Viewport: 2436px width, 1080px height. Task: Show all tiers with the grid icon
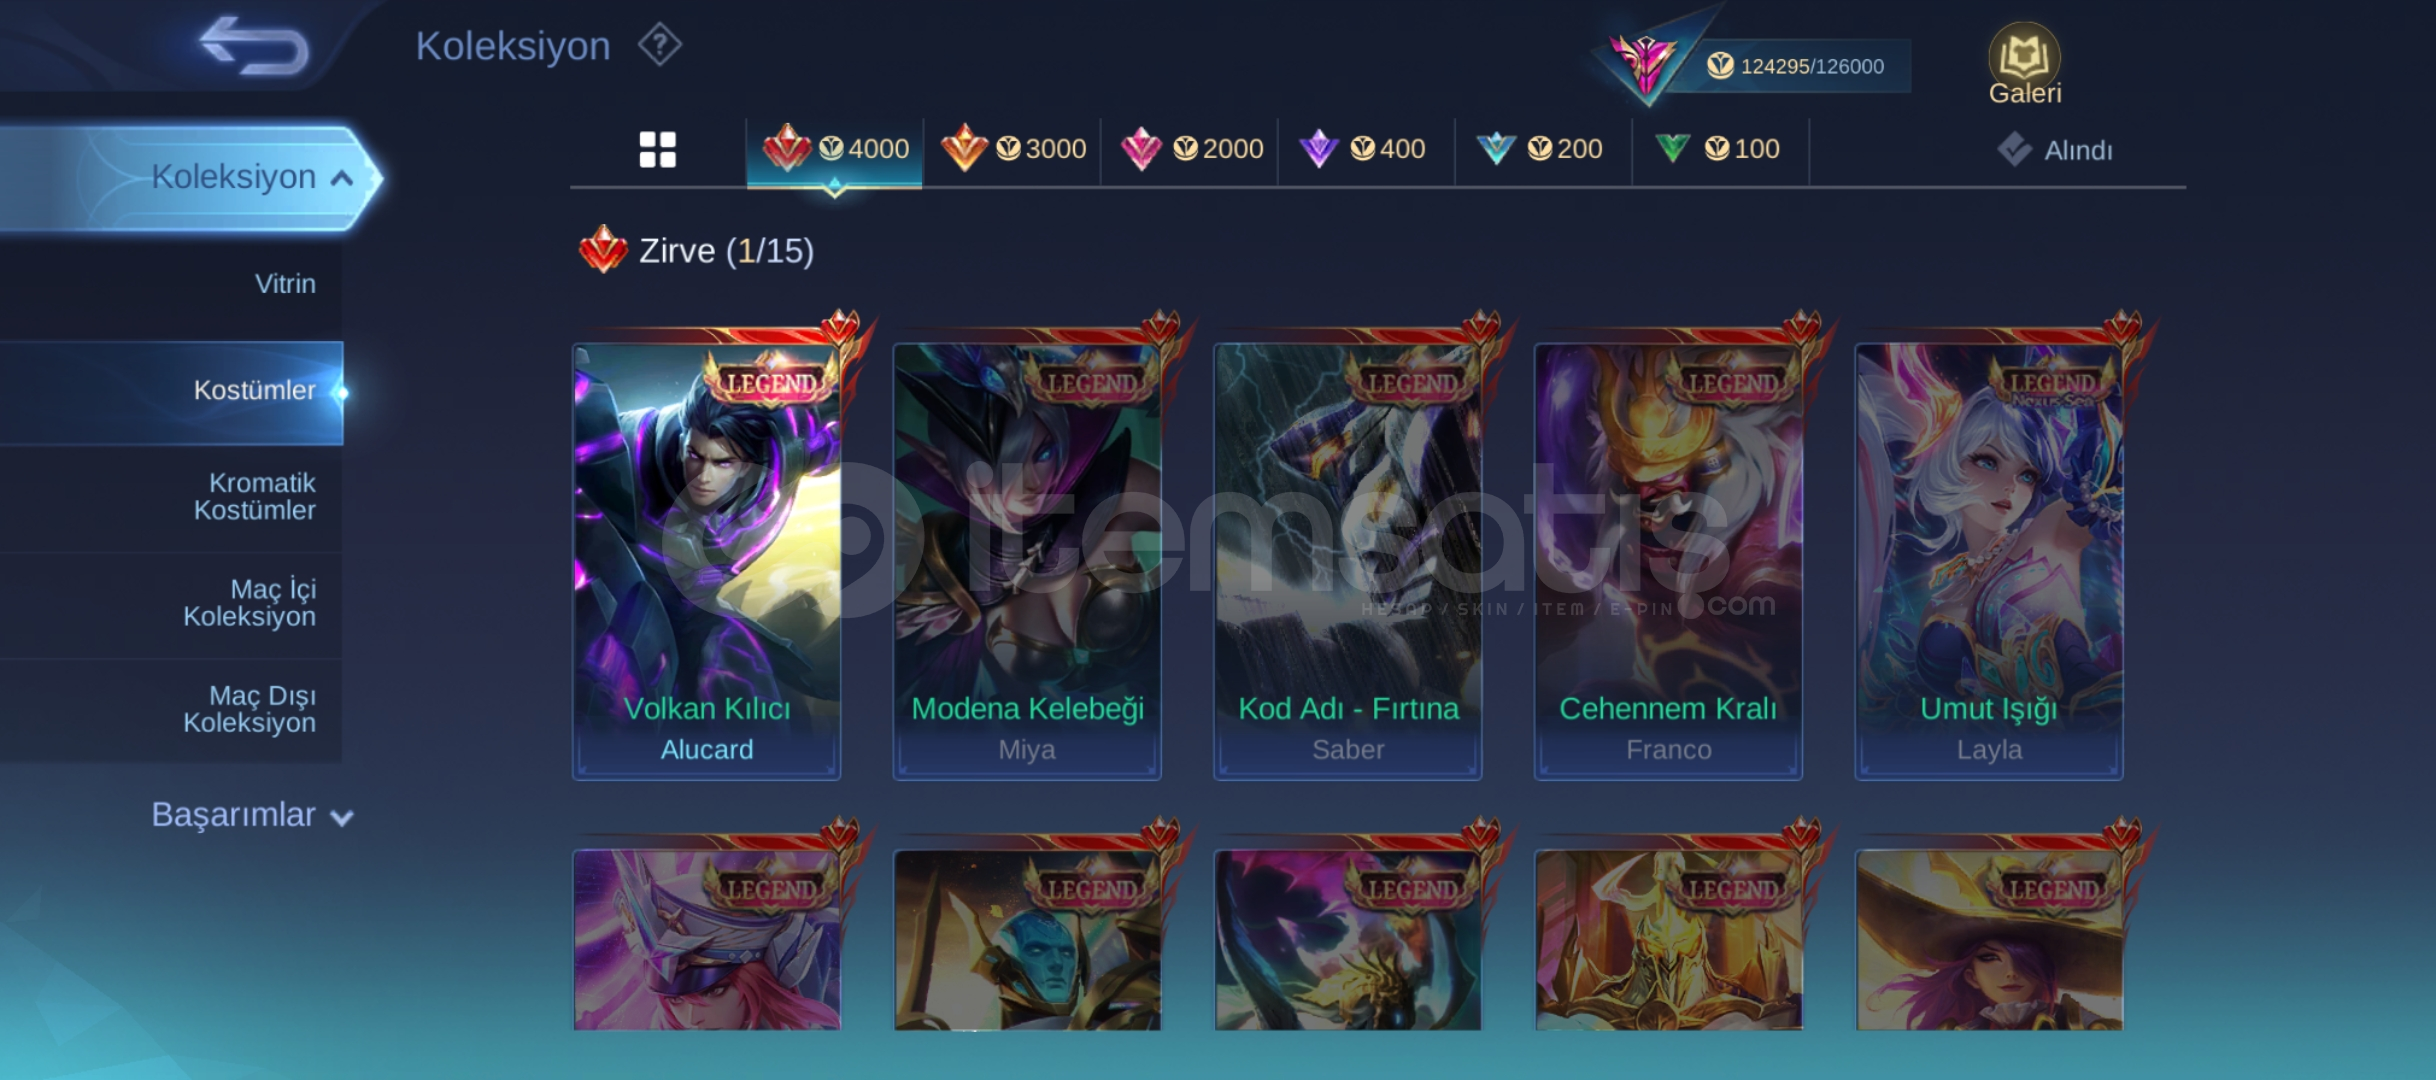[657, 150]
